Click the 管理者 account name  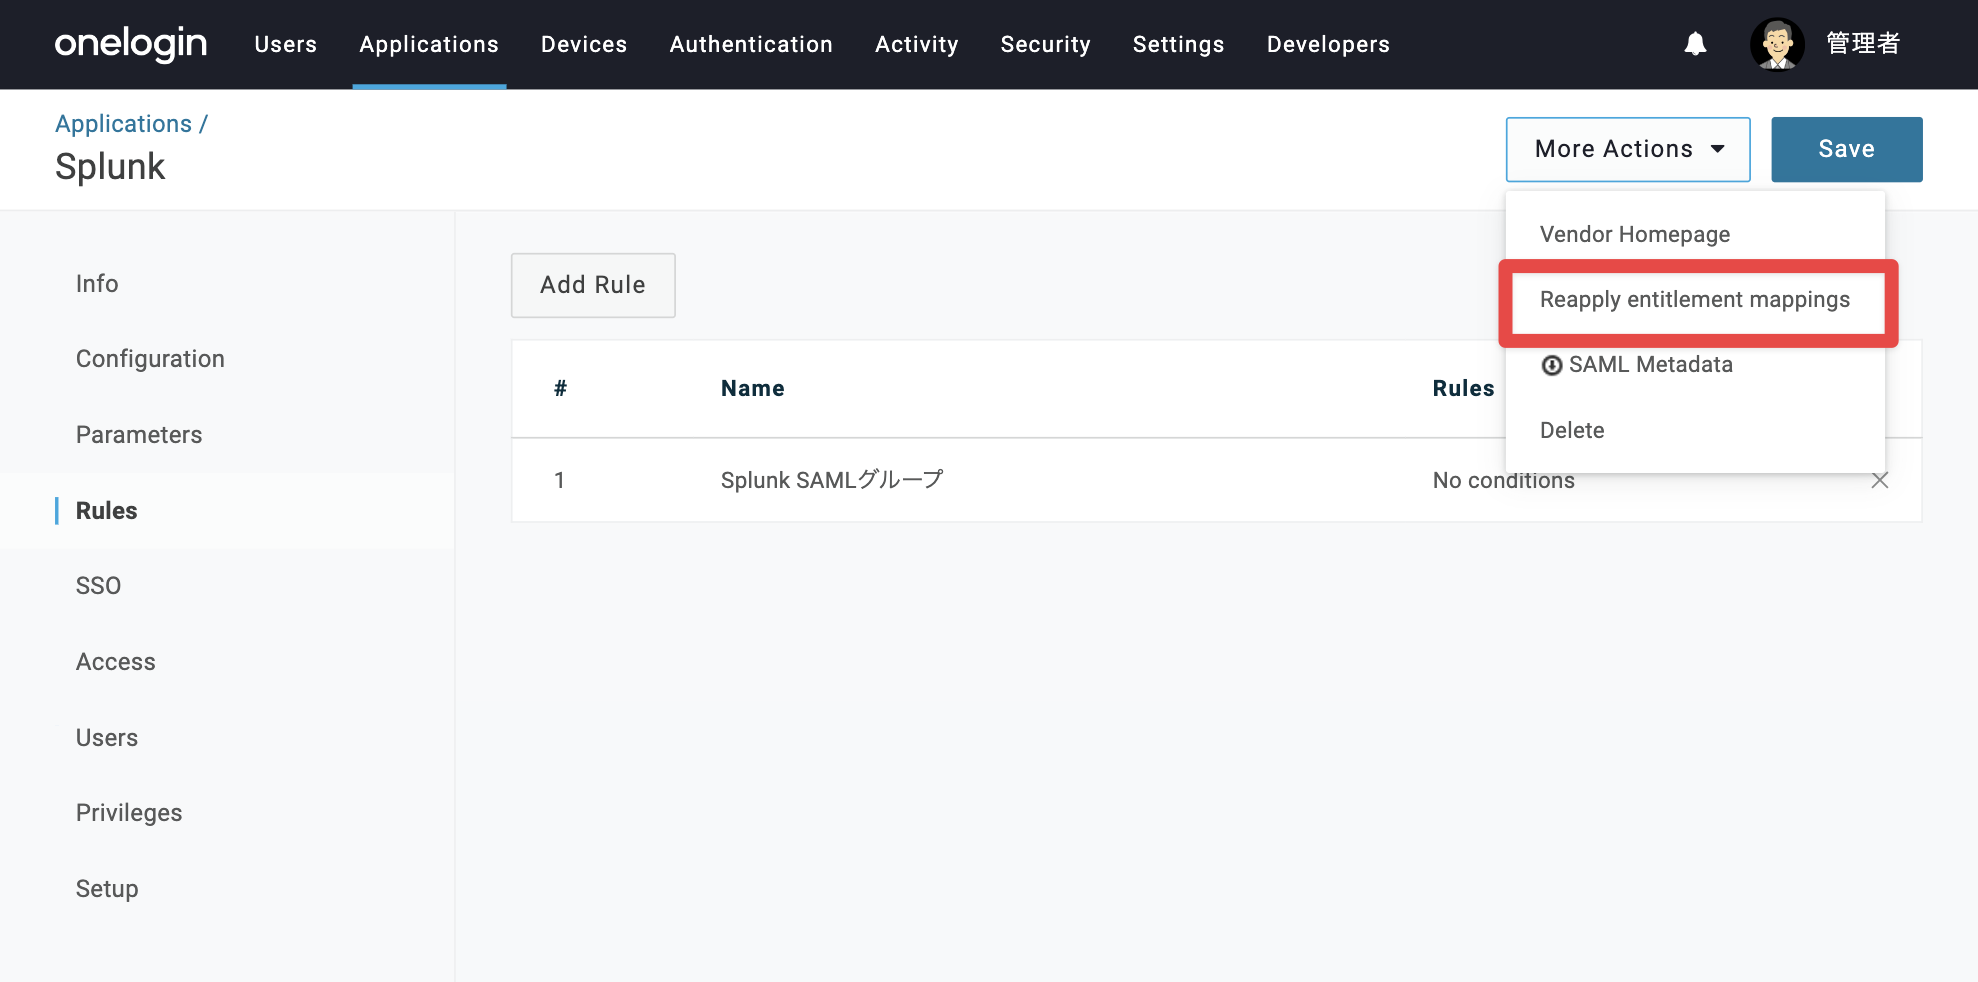[x=1863, y=44]
